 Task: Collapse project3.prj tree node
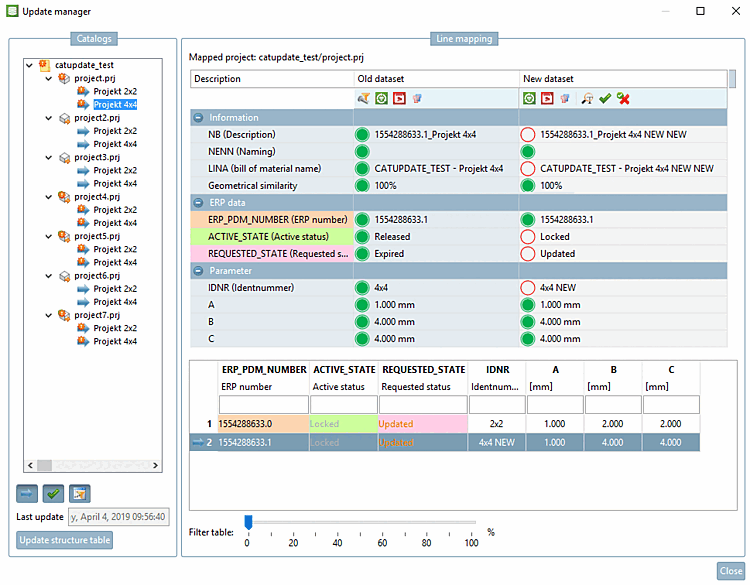coord(49,157)
